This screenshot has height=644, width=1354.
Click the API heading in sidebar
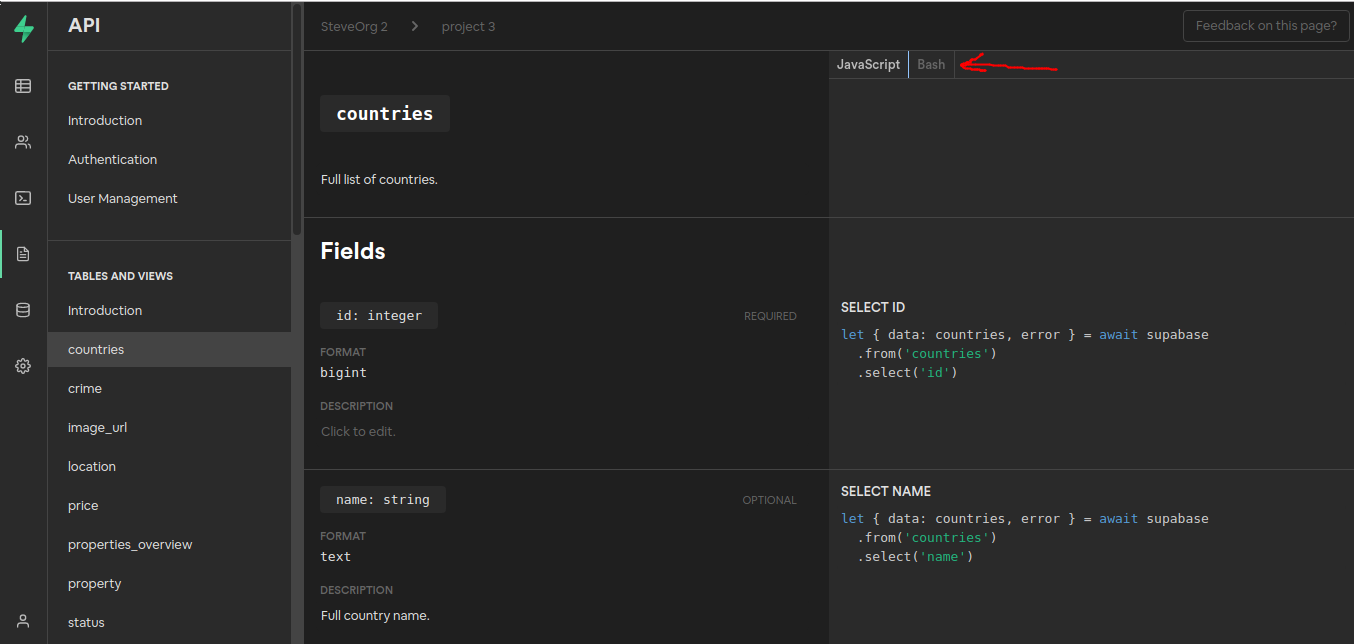pyautogui.click(x=84, y=26)
